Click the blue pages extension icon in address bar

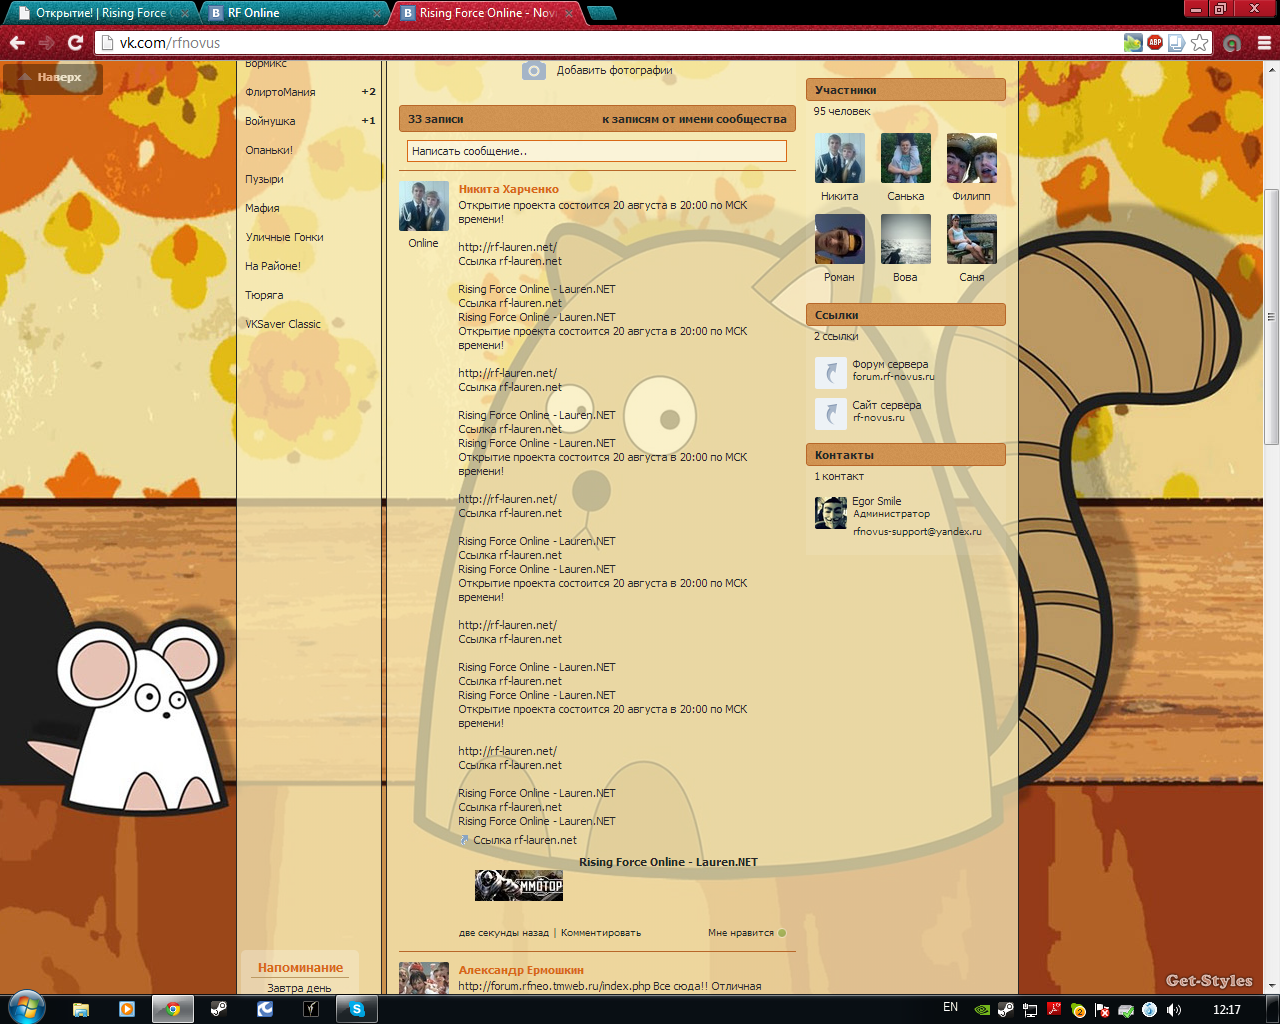tap(1177, 43)
